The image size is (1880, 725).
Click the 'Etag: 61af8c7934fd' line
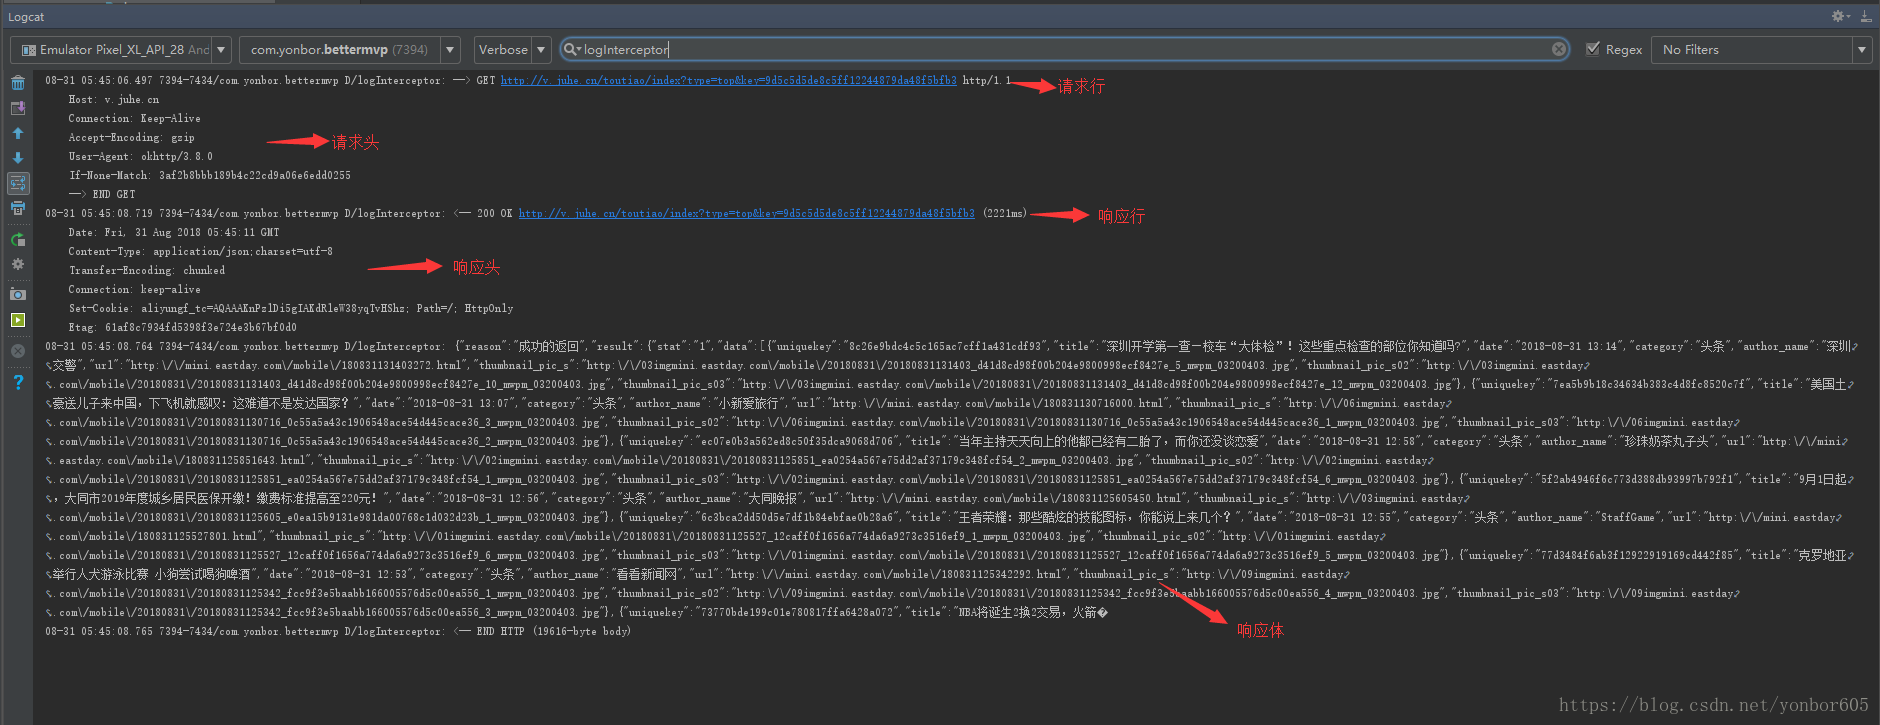[182, 327]
